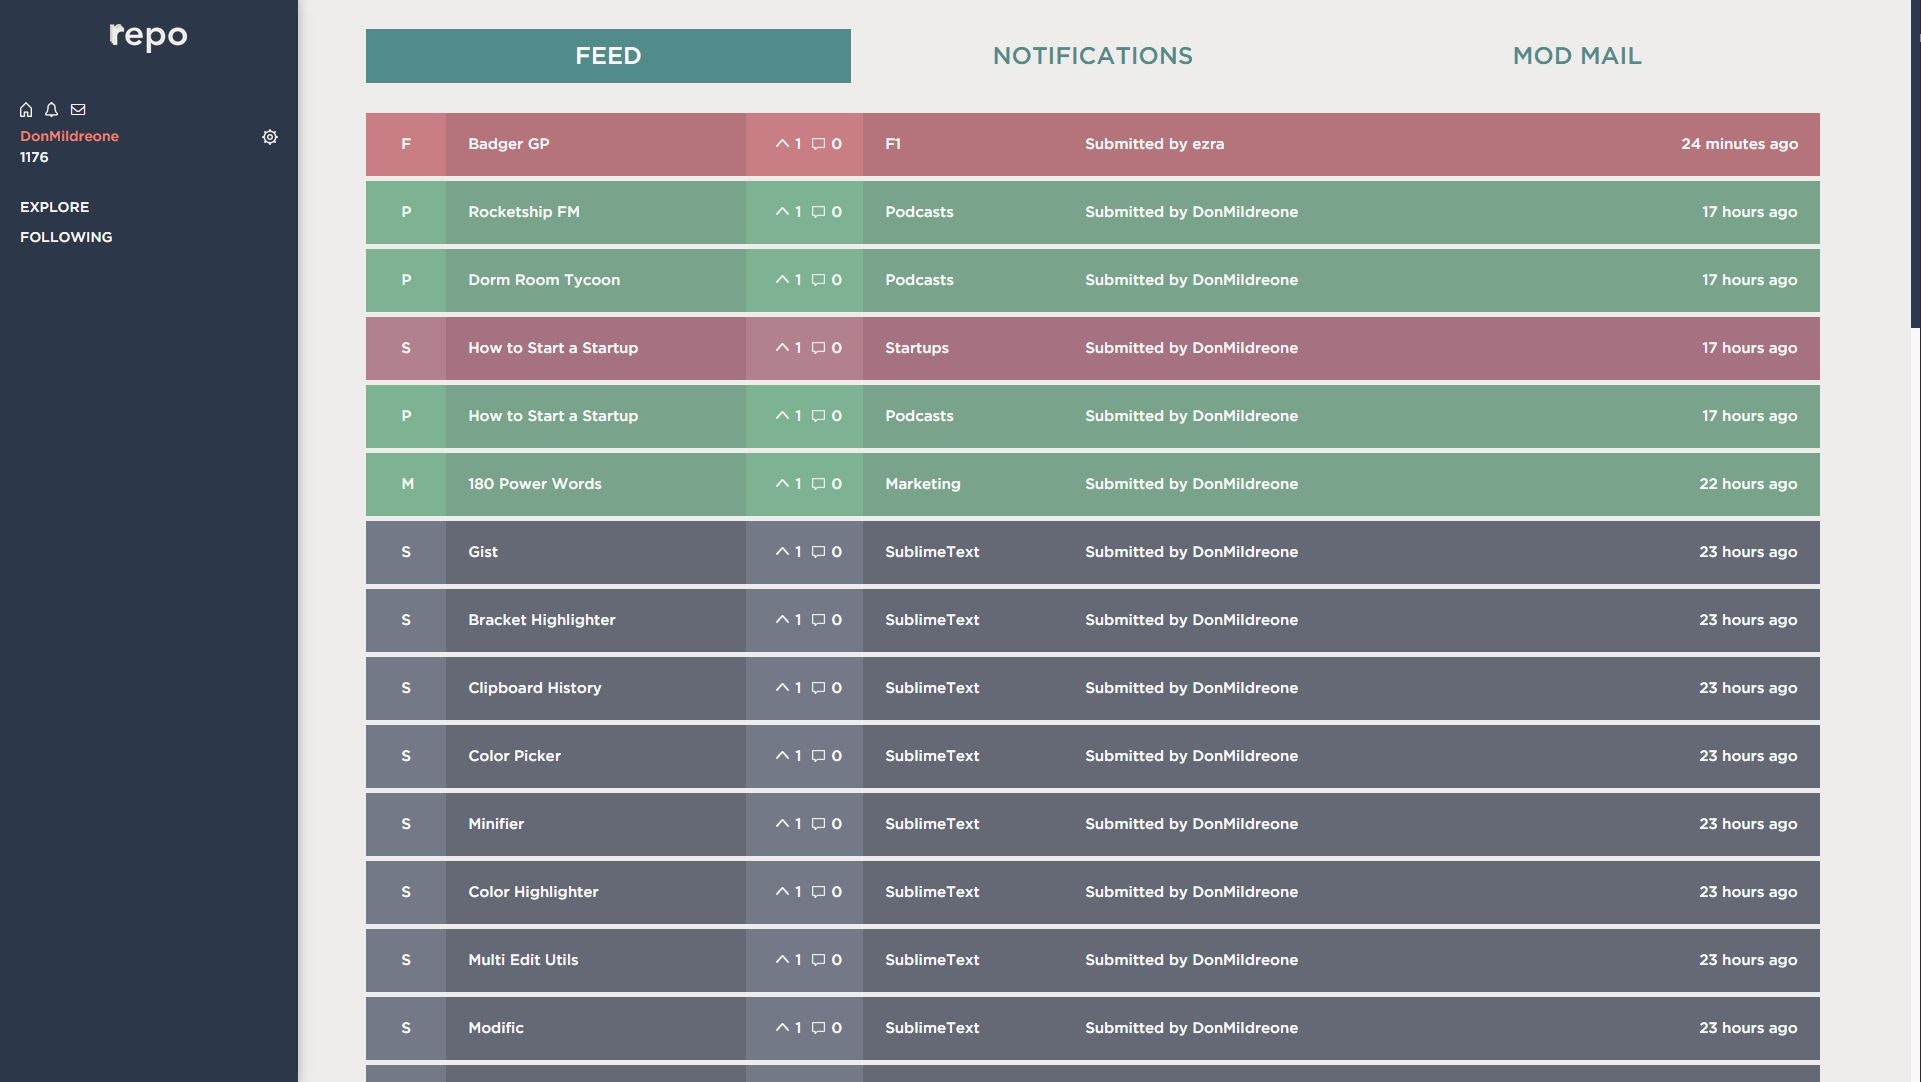This screenshot has height=1082, width=1921.
Task: Upvote the Color Picker post
Action: pos(782,756)
